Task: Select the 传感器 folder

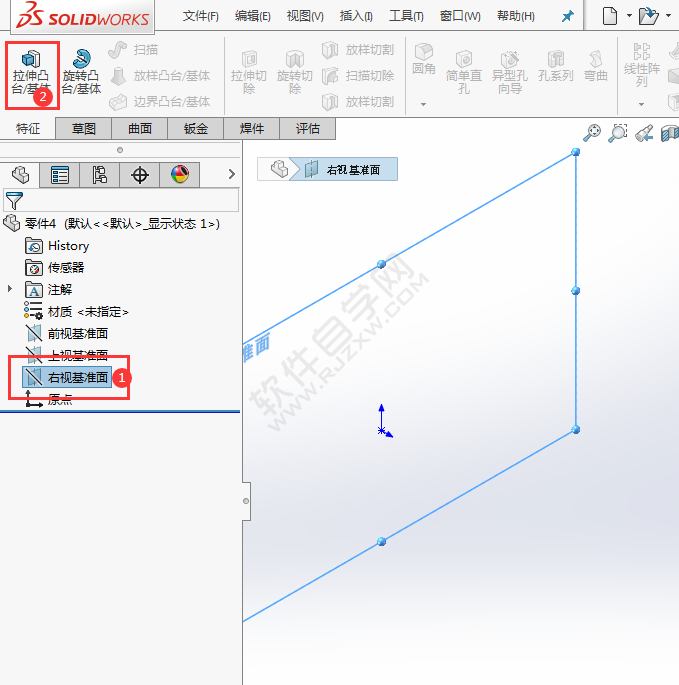Action: pyautogui.click(x=55, y=268)
